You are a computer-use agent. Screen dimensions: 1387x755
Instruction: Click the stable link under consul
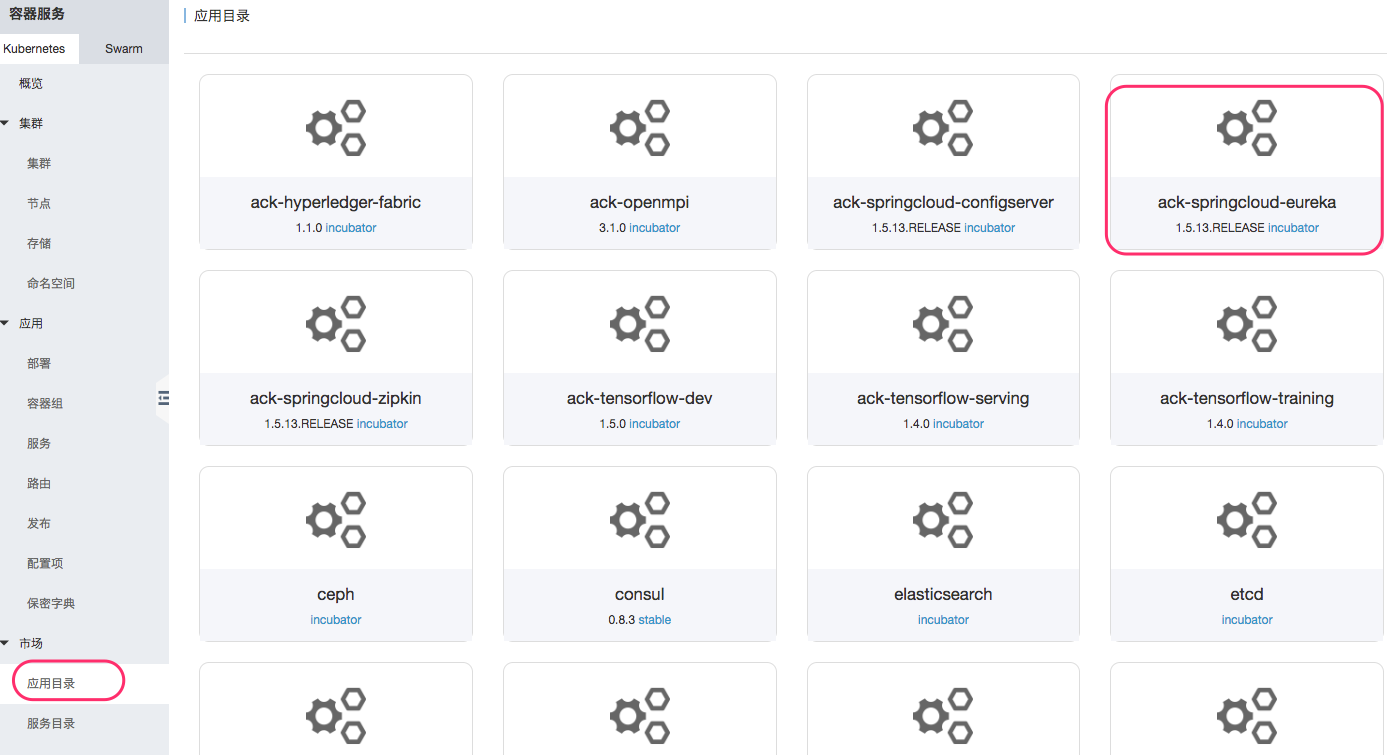655,620
